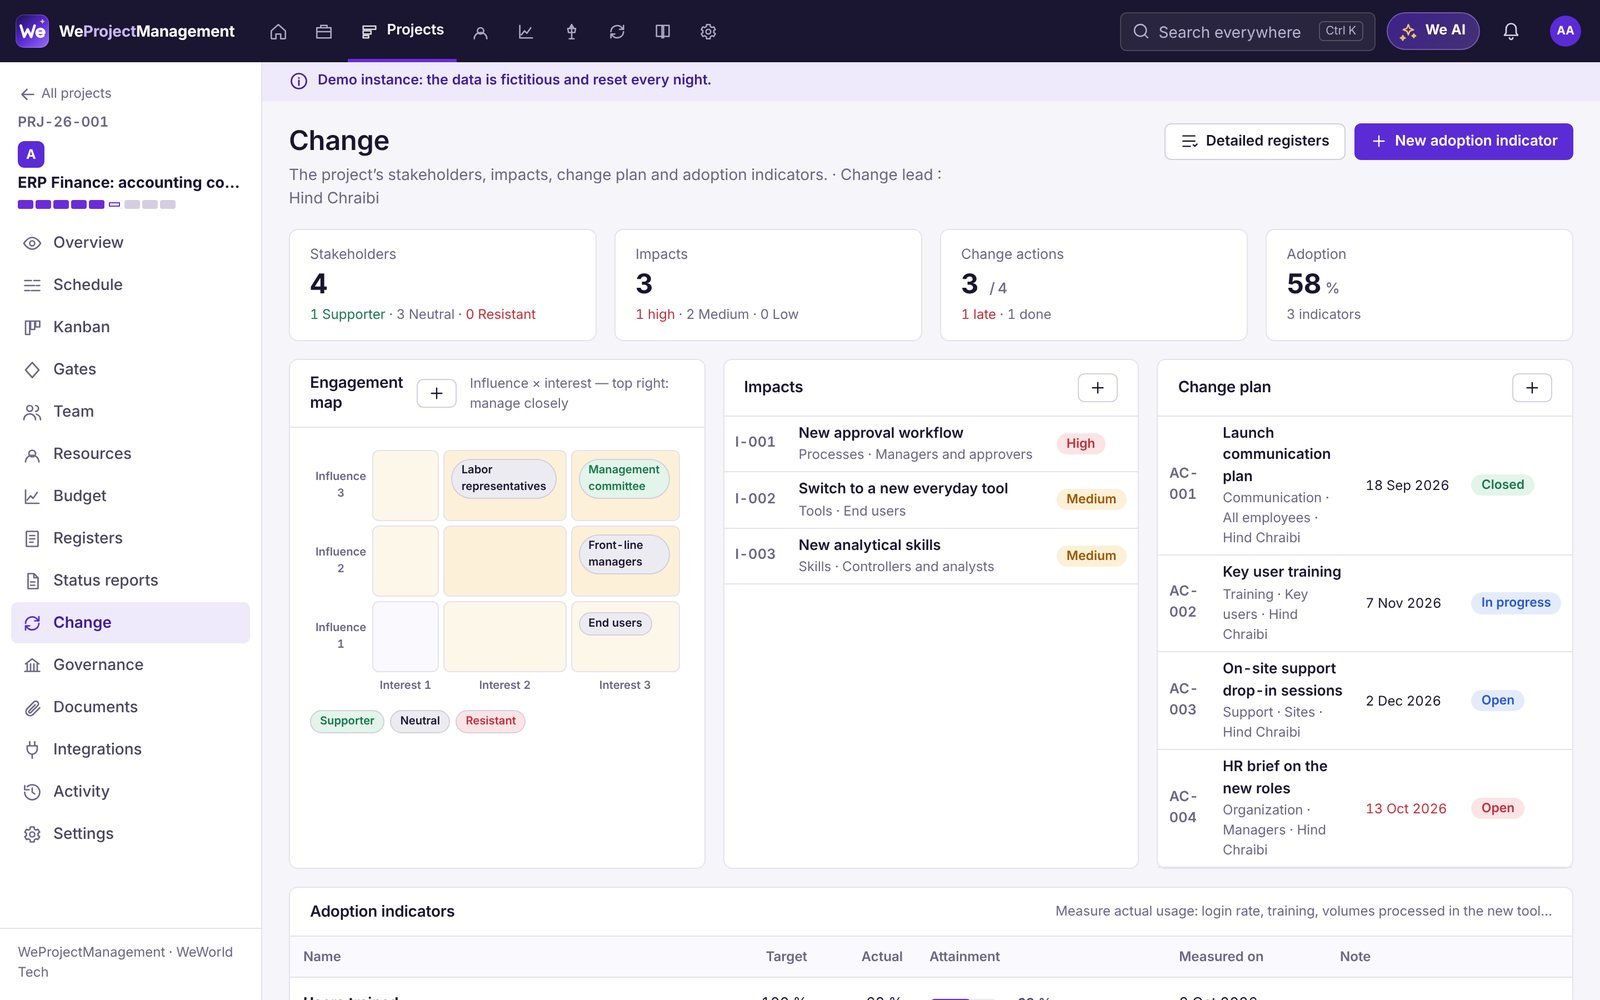Click the Detailed registers button
Viewport: 1600px width, 1000px height.
(1255, 141)
